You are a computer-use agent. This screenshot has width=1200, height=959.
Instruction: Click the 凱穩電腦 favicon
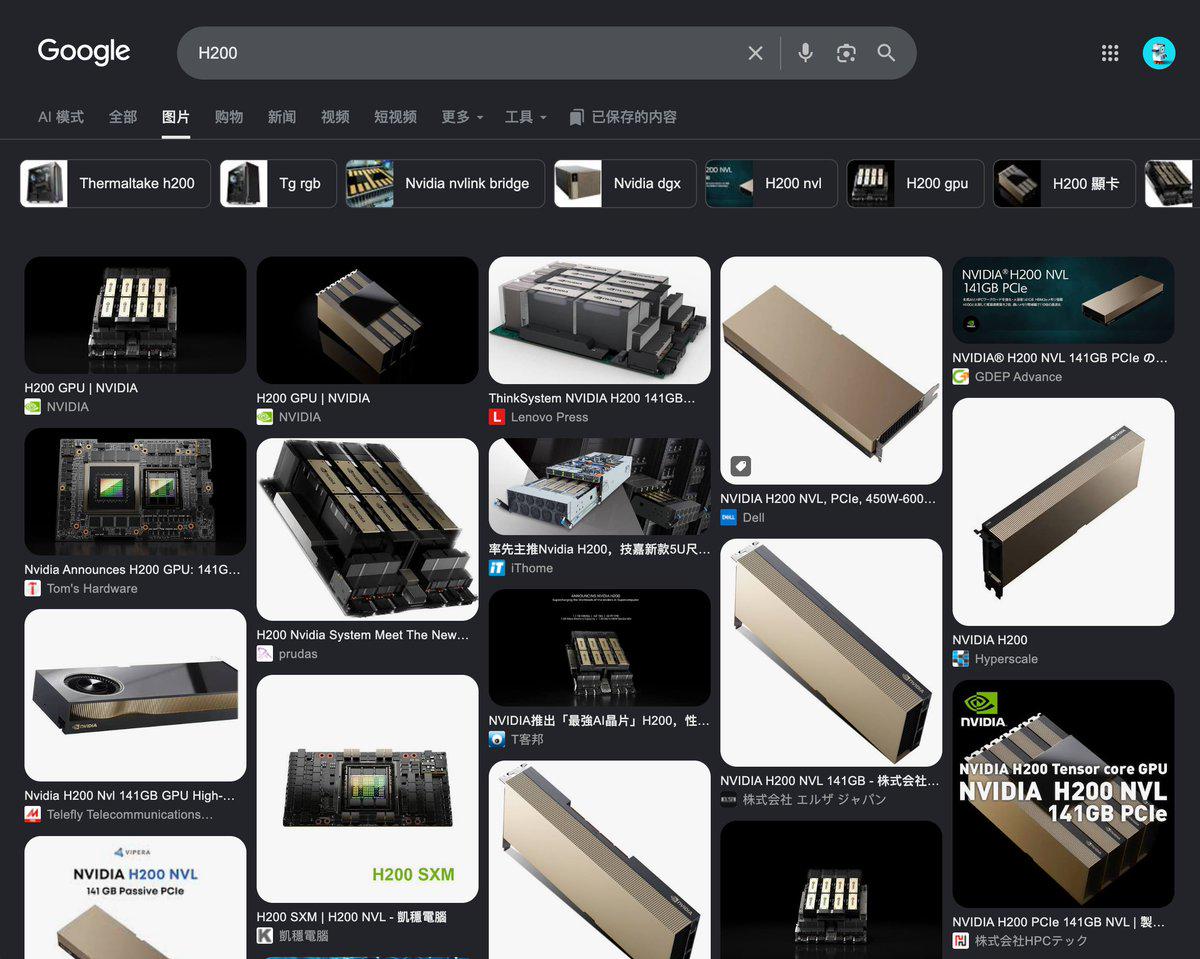265,936
